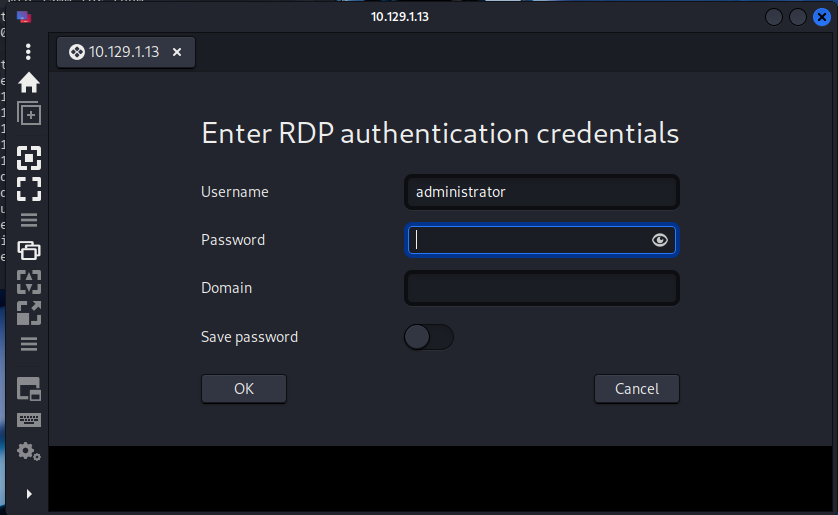838x515 pixels.
Task: Click the Password label
Action: click(x=233, y=240)
